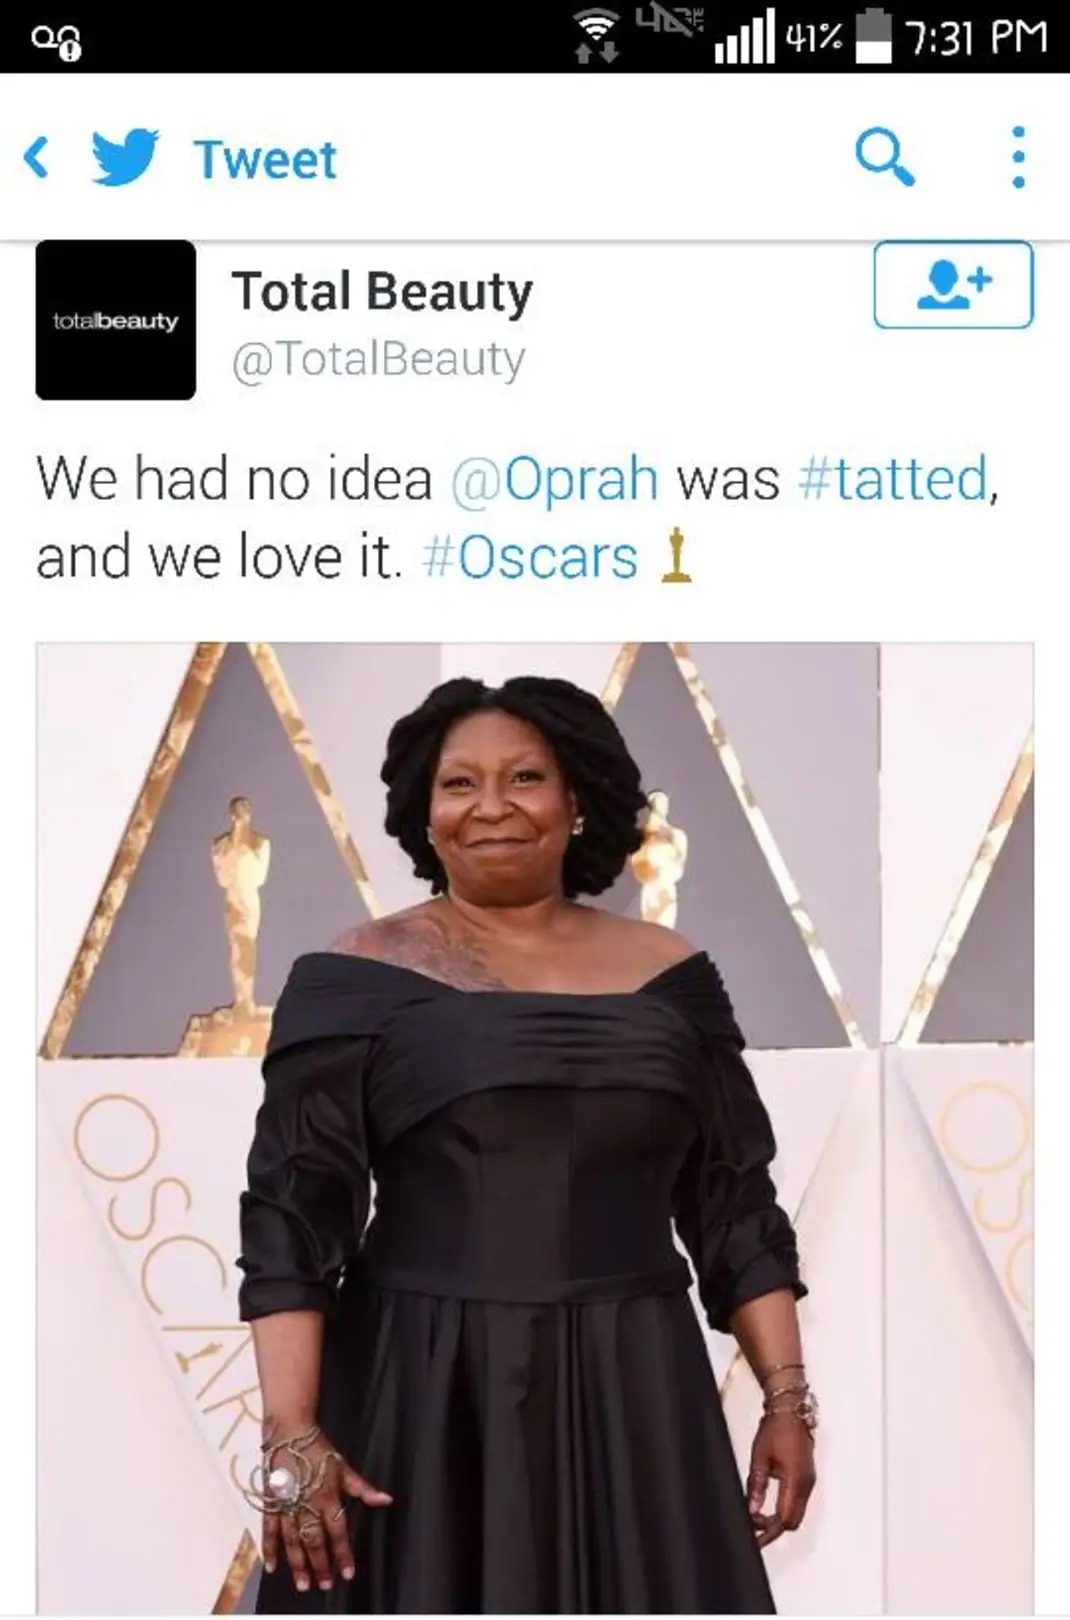Open the search magnifier icon
This screenshot has height=1620, width=1070.
click(x=885, y=157)
